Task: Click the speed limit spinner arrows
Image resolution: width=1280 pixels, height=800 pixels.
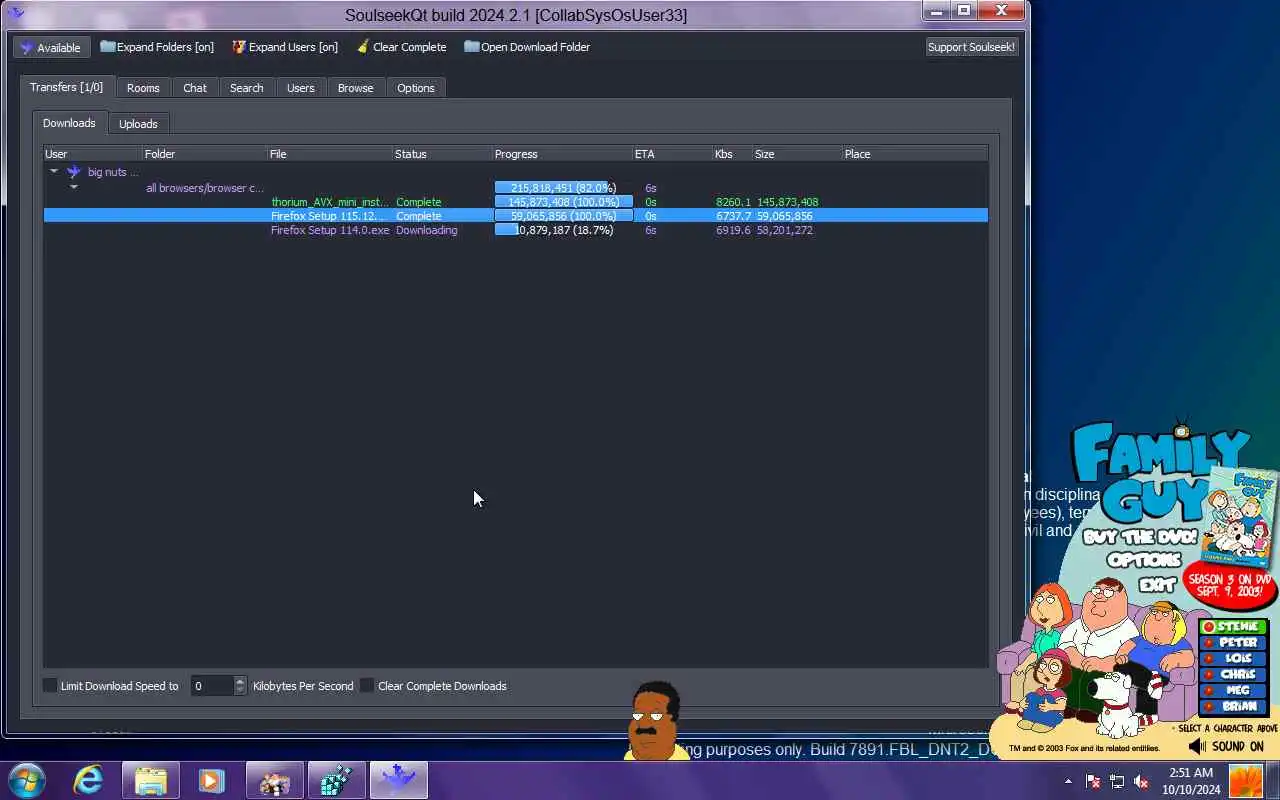Action: pyautogui.click(x=239, y=685)
